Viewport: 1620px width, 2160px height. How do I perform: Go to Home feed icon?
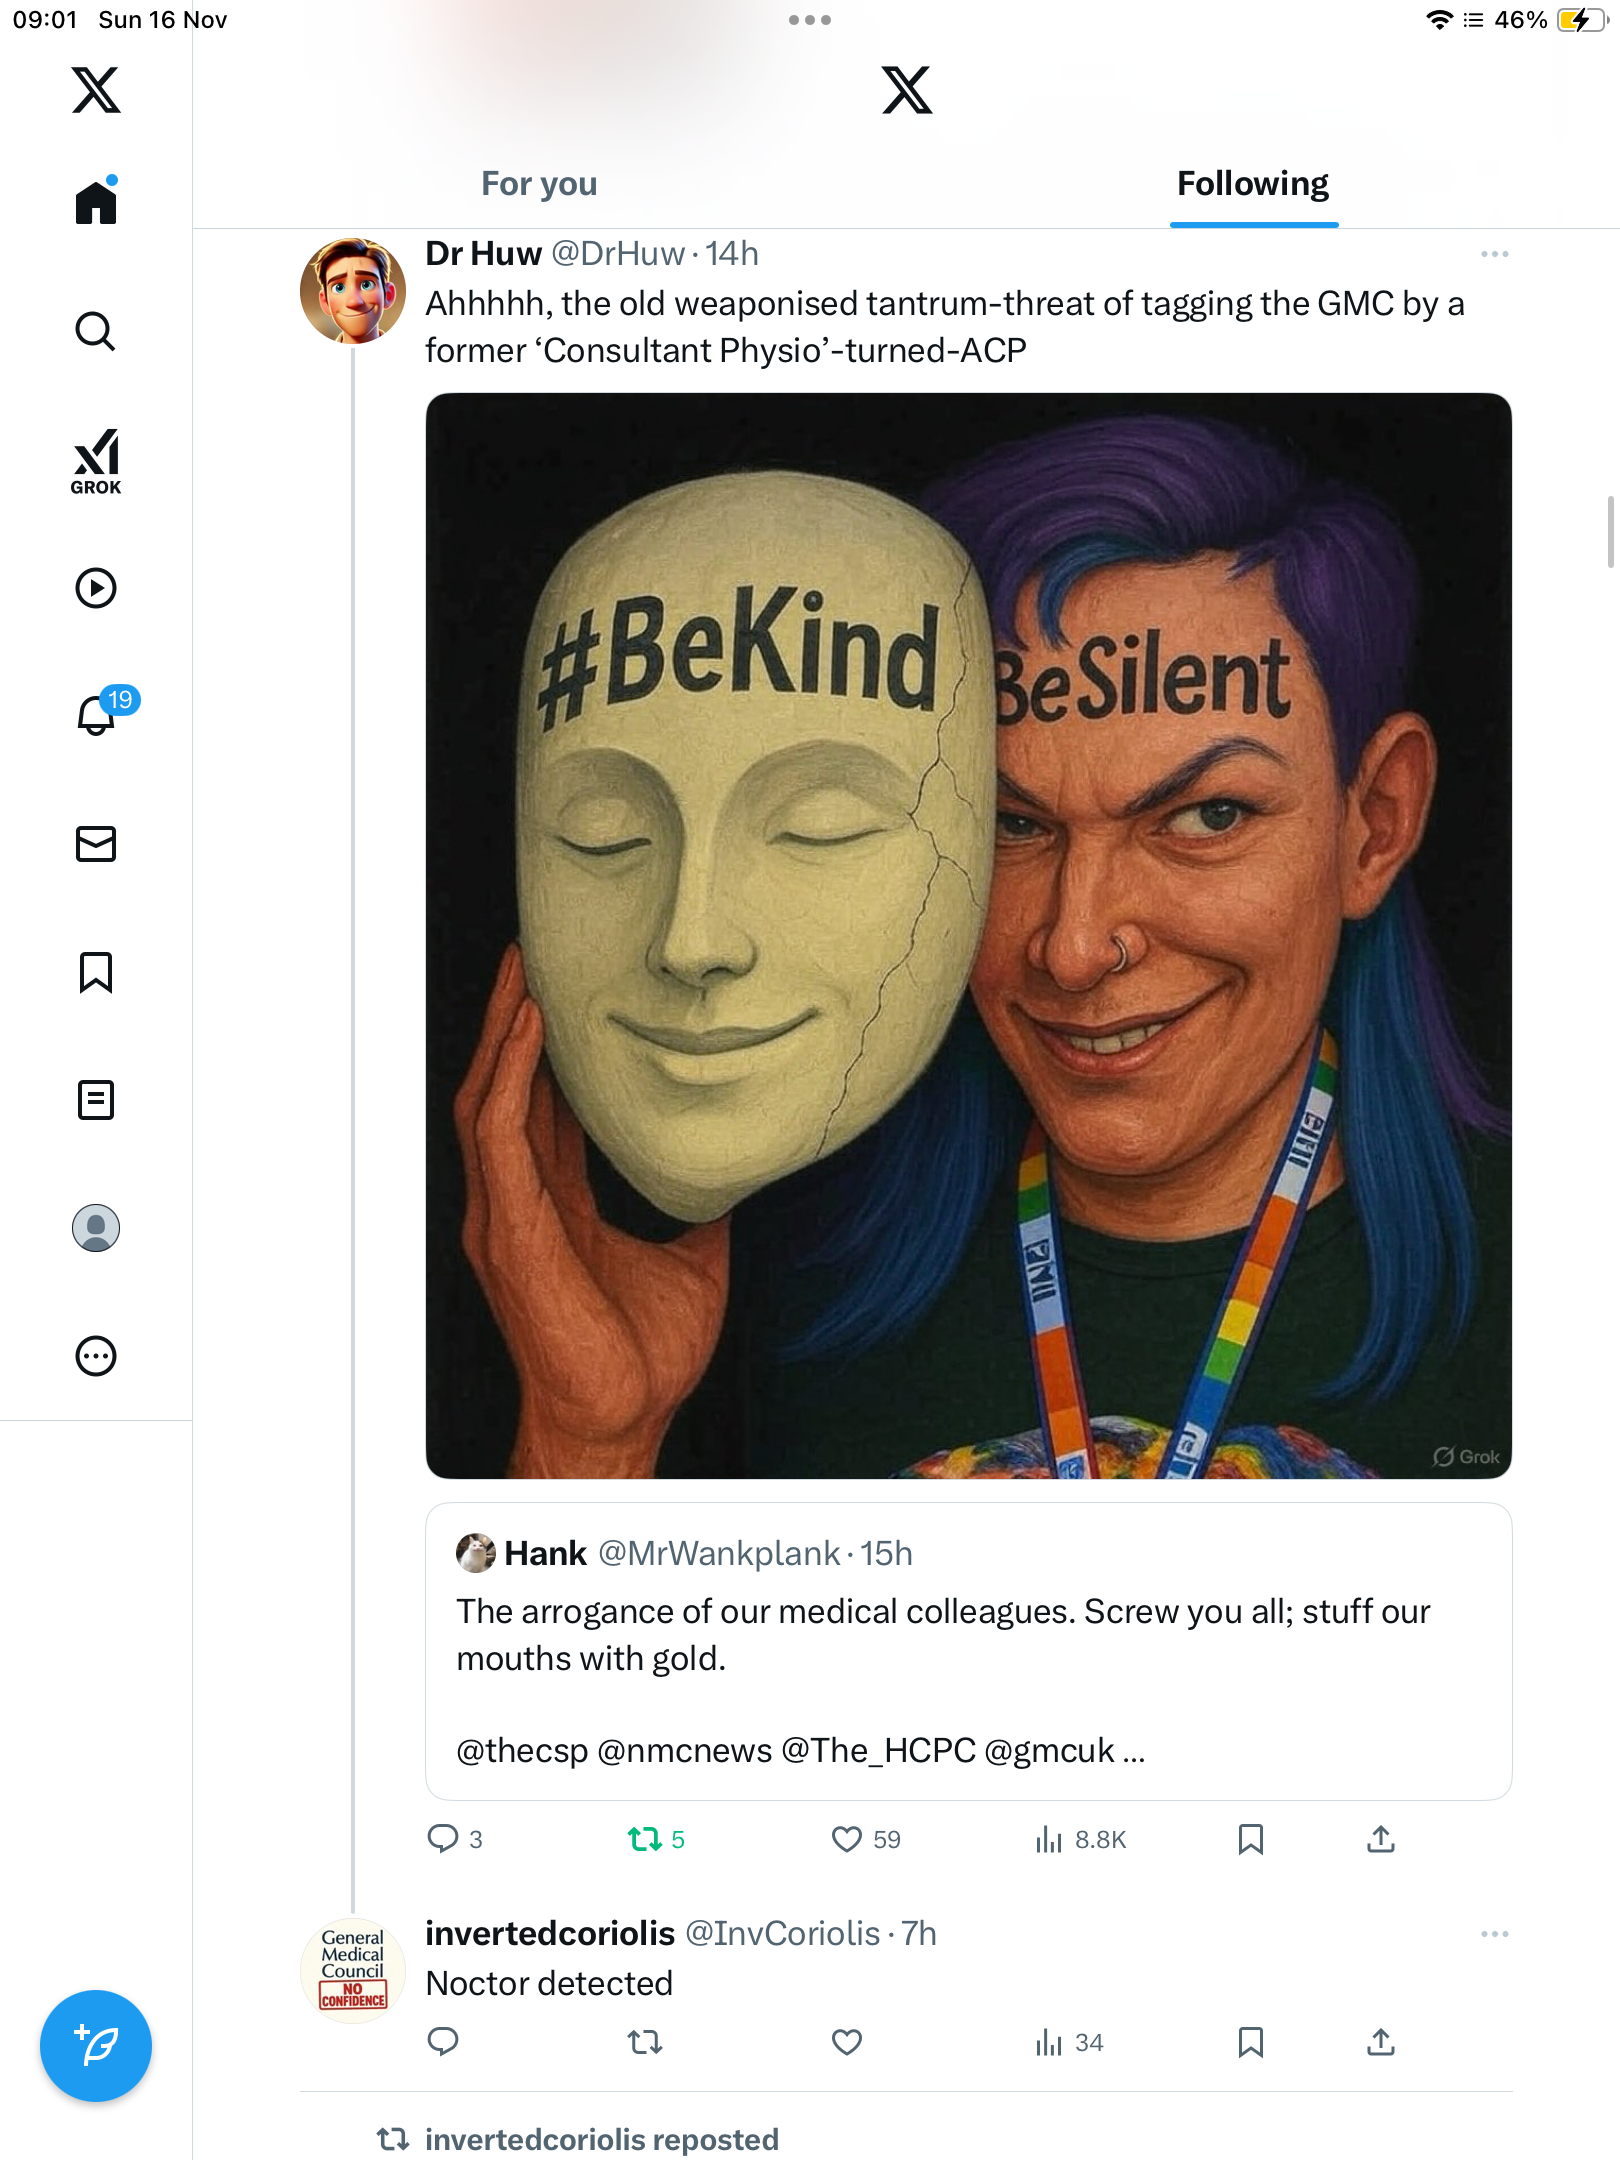pos(96,203)
